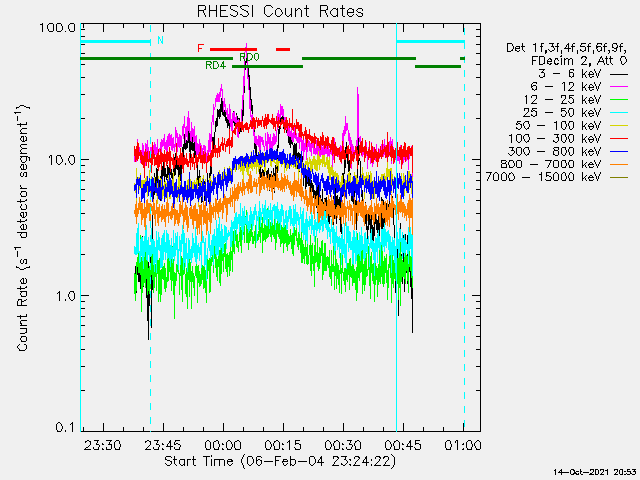The height and width of the screenshot is (480, 640).
Task: Click the 23:45 time axis label
Action: [x=163, y=445]
